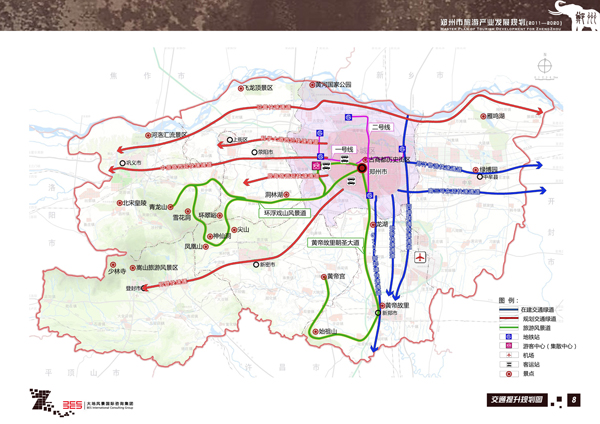Click the 黄帝故里朝圣大道 route label
This screenshot has height=424, width=600.
pyautogui.click(x=333, y=241)
